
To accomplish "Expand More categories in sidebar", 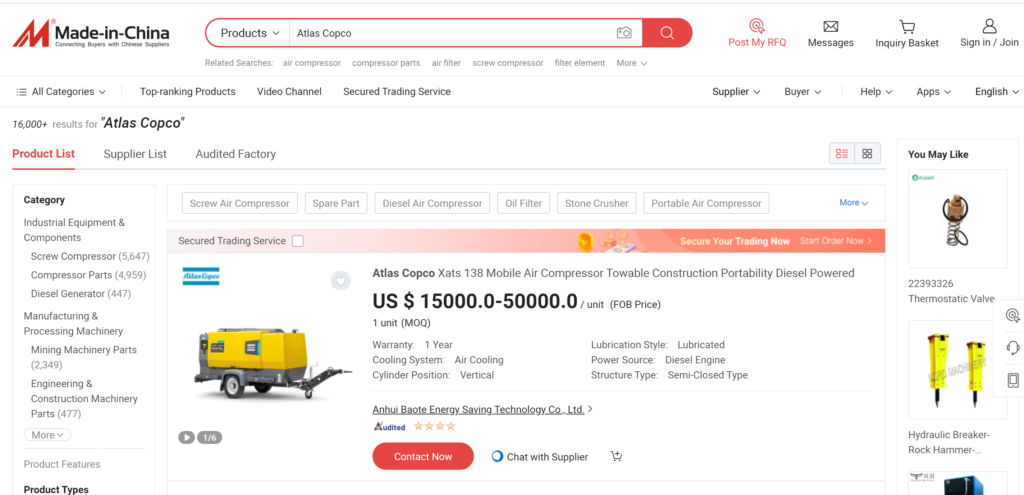I will tap(48, 435).
